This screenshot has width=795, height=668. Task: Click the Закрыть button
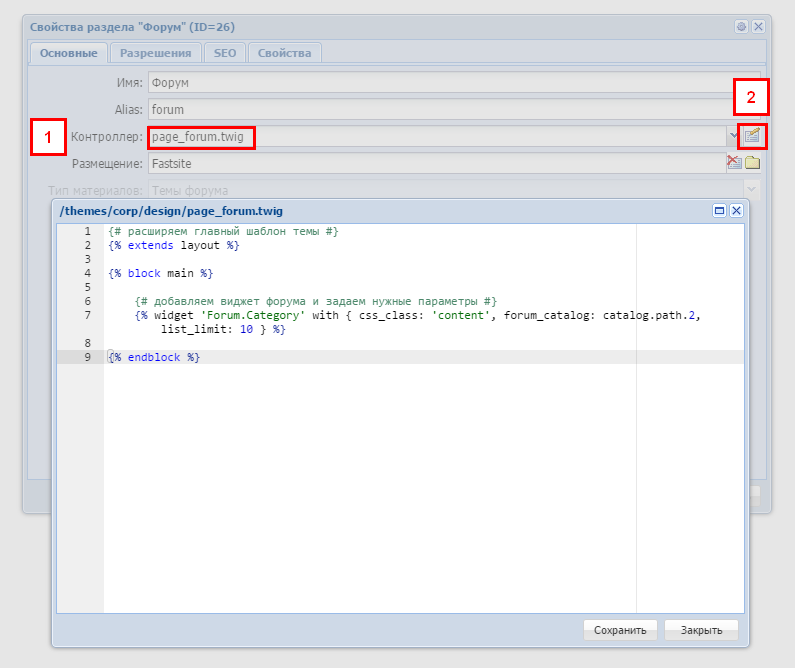tap(701, 630)
